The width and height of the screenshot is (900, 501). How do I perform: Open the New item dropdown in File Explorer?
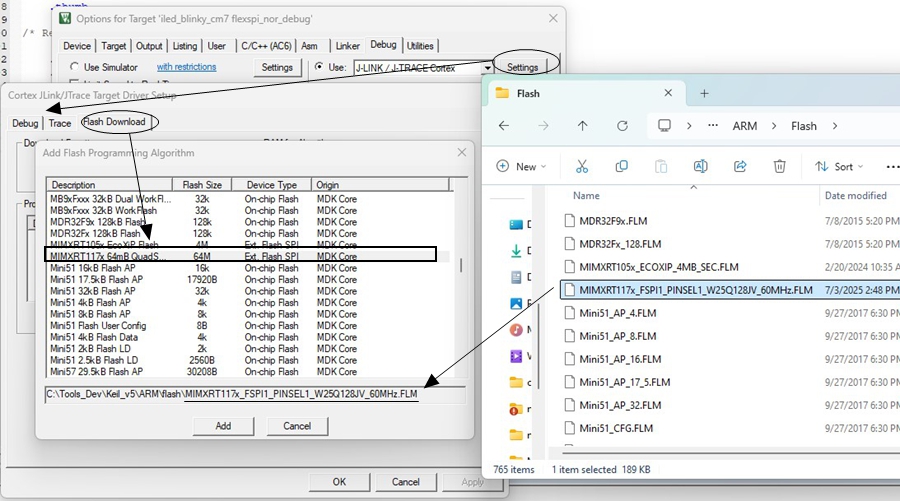[521, 166]
